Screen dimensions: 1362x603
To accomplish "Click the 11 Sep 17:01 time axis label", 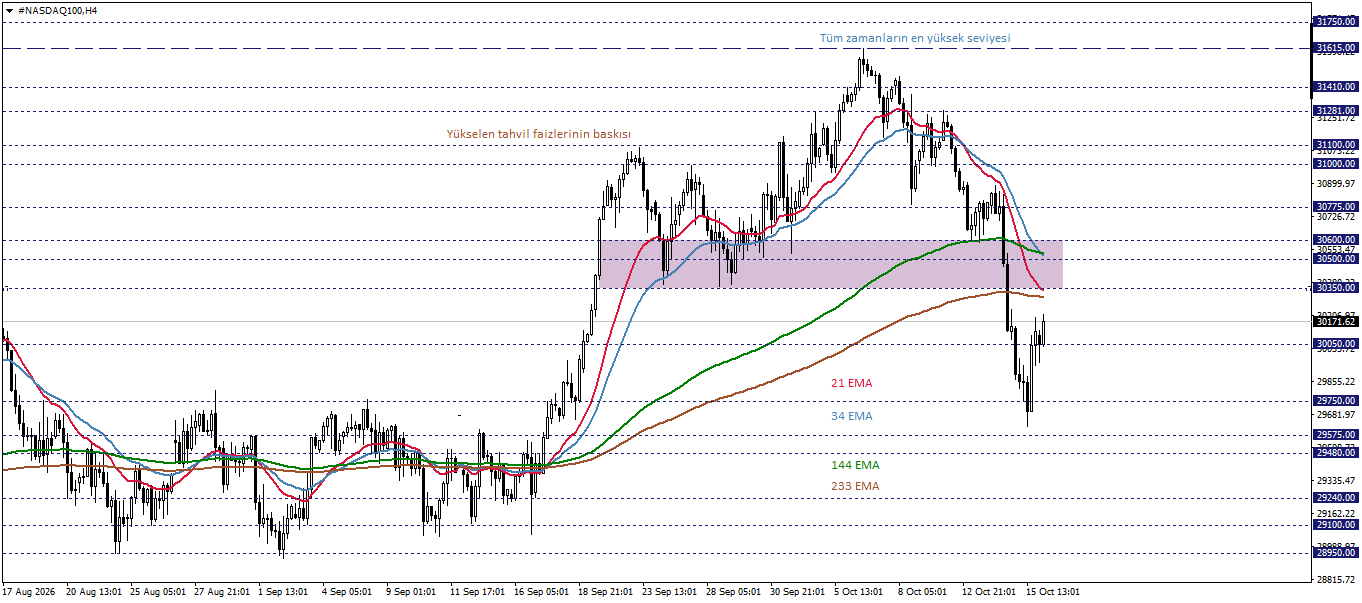I will tap(477, 592).
